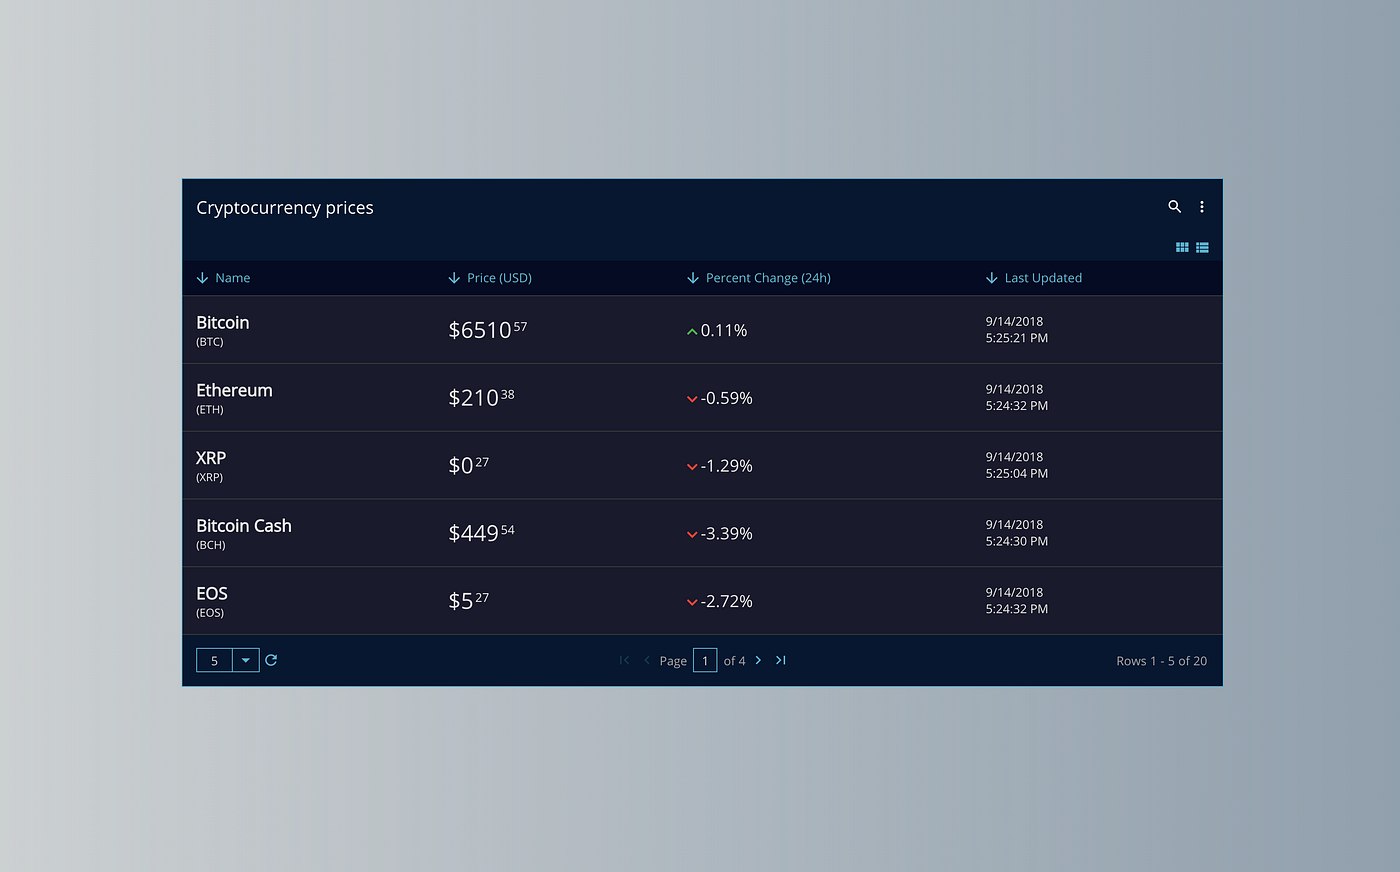Go to the next page

tap(758, 660)
